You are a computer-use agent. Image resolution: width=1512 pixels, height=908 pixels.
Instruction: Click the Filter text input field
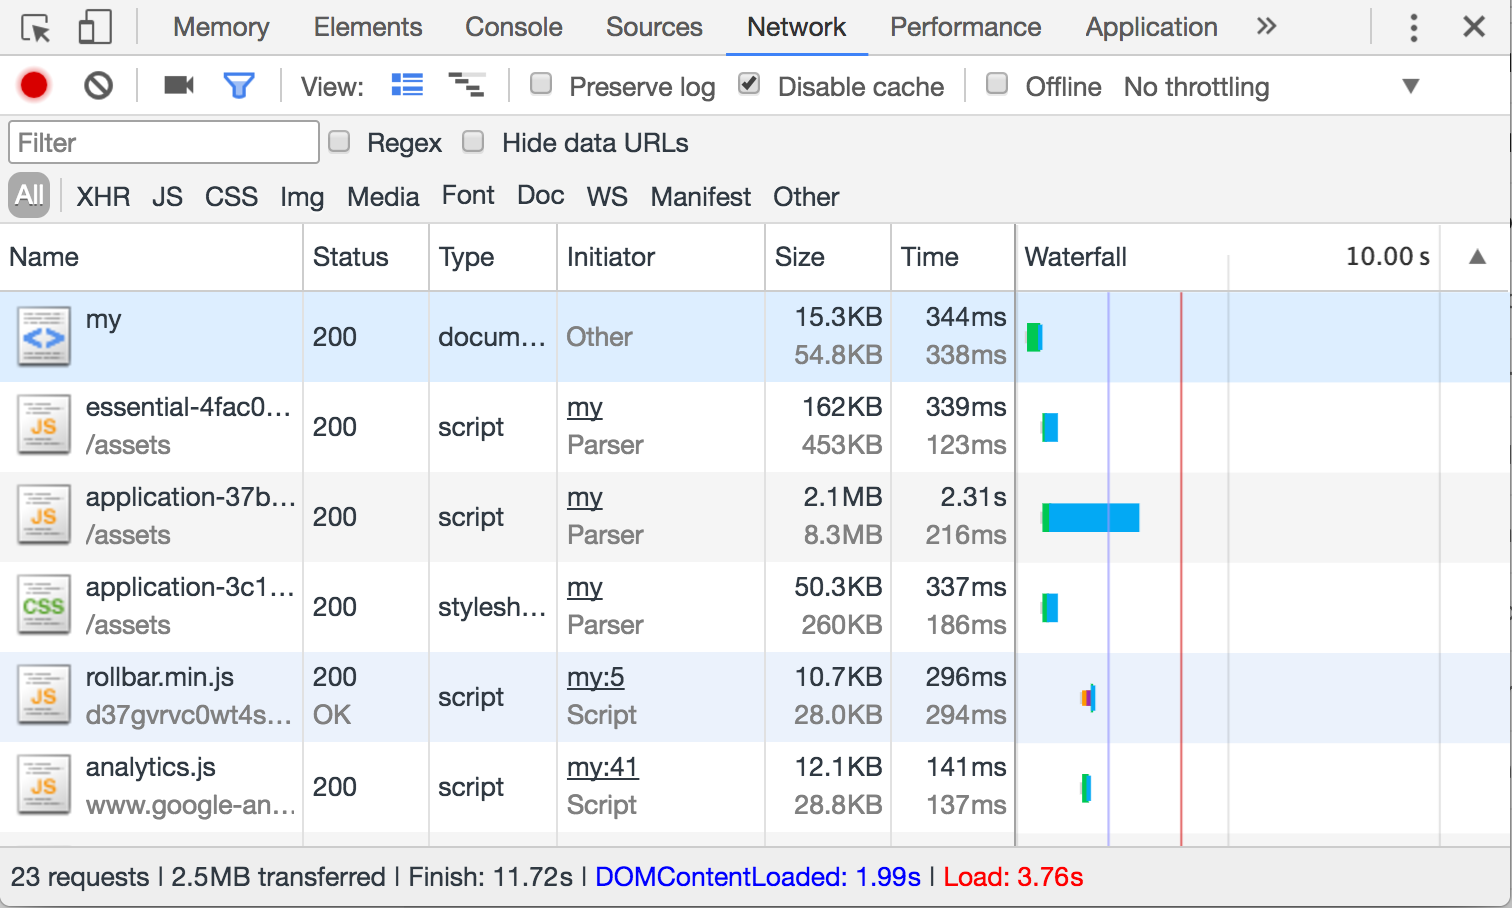(164, 143)
